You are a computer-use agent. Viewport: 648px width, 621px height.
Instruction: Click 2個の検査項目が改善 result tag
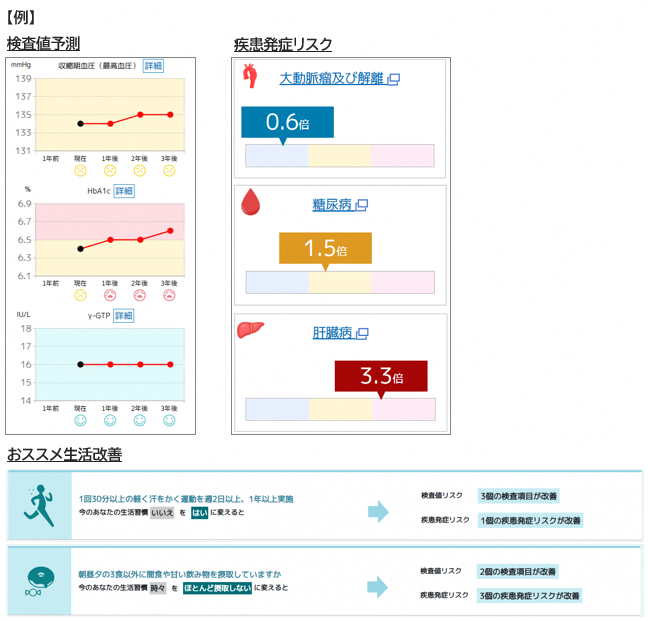pos(517,571)
